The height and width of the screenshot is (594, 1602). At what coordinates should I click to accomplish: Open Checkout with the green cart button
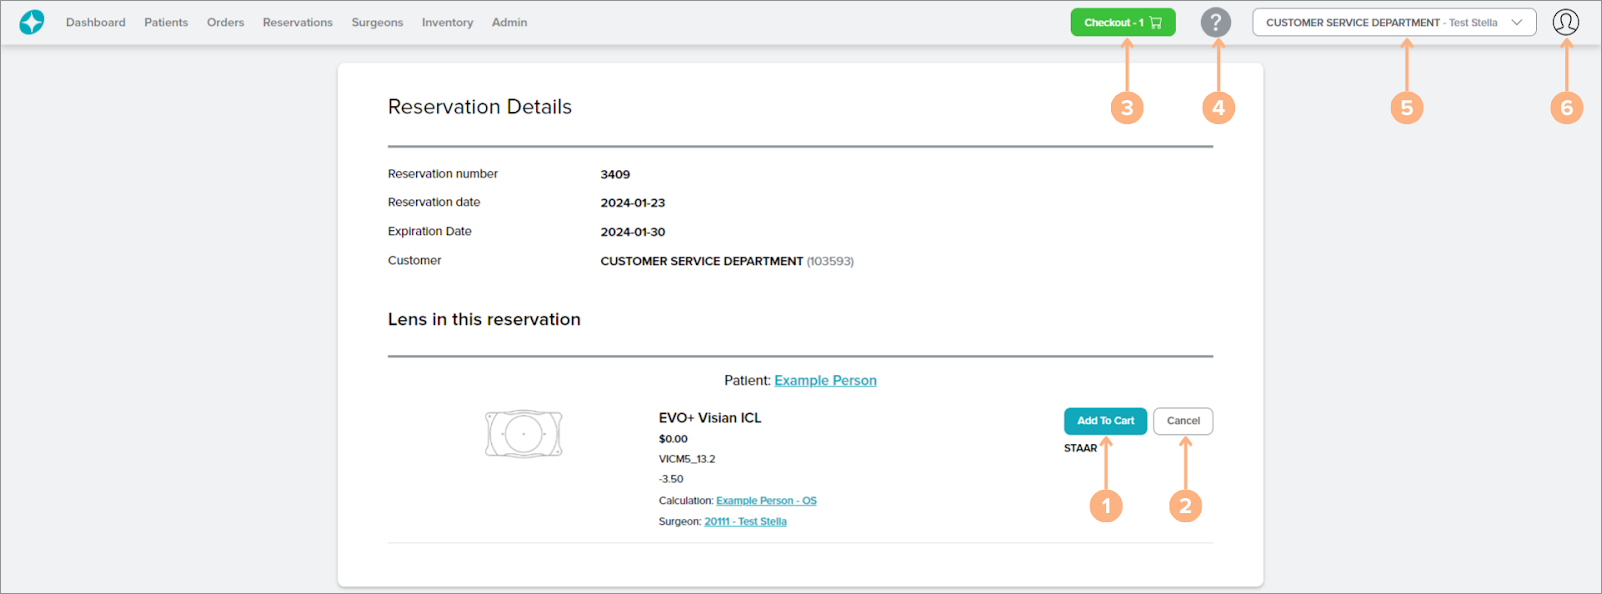point(1122,22)
